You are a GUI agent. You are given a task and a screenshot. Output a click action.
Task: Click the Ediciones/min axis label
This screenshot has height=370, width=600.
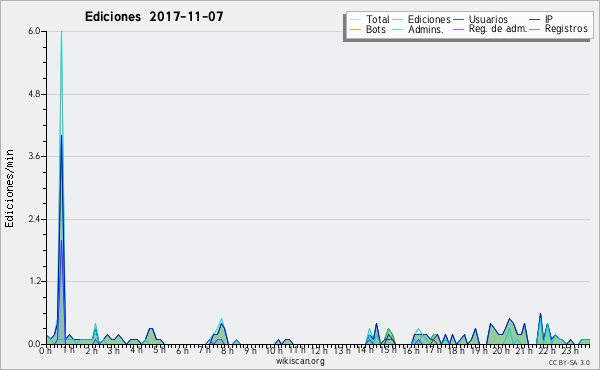coord(9,188)
